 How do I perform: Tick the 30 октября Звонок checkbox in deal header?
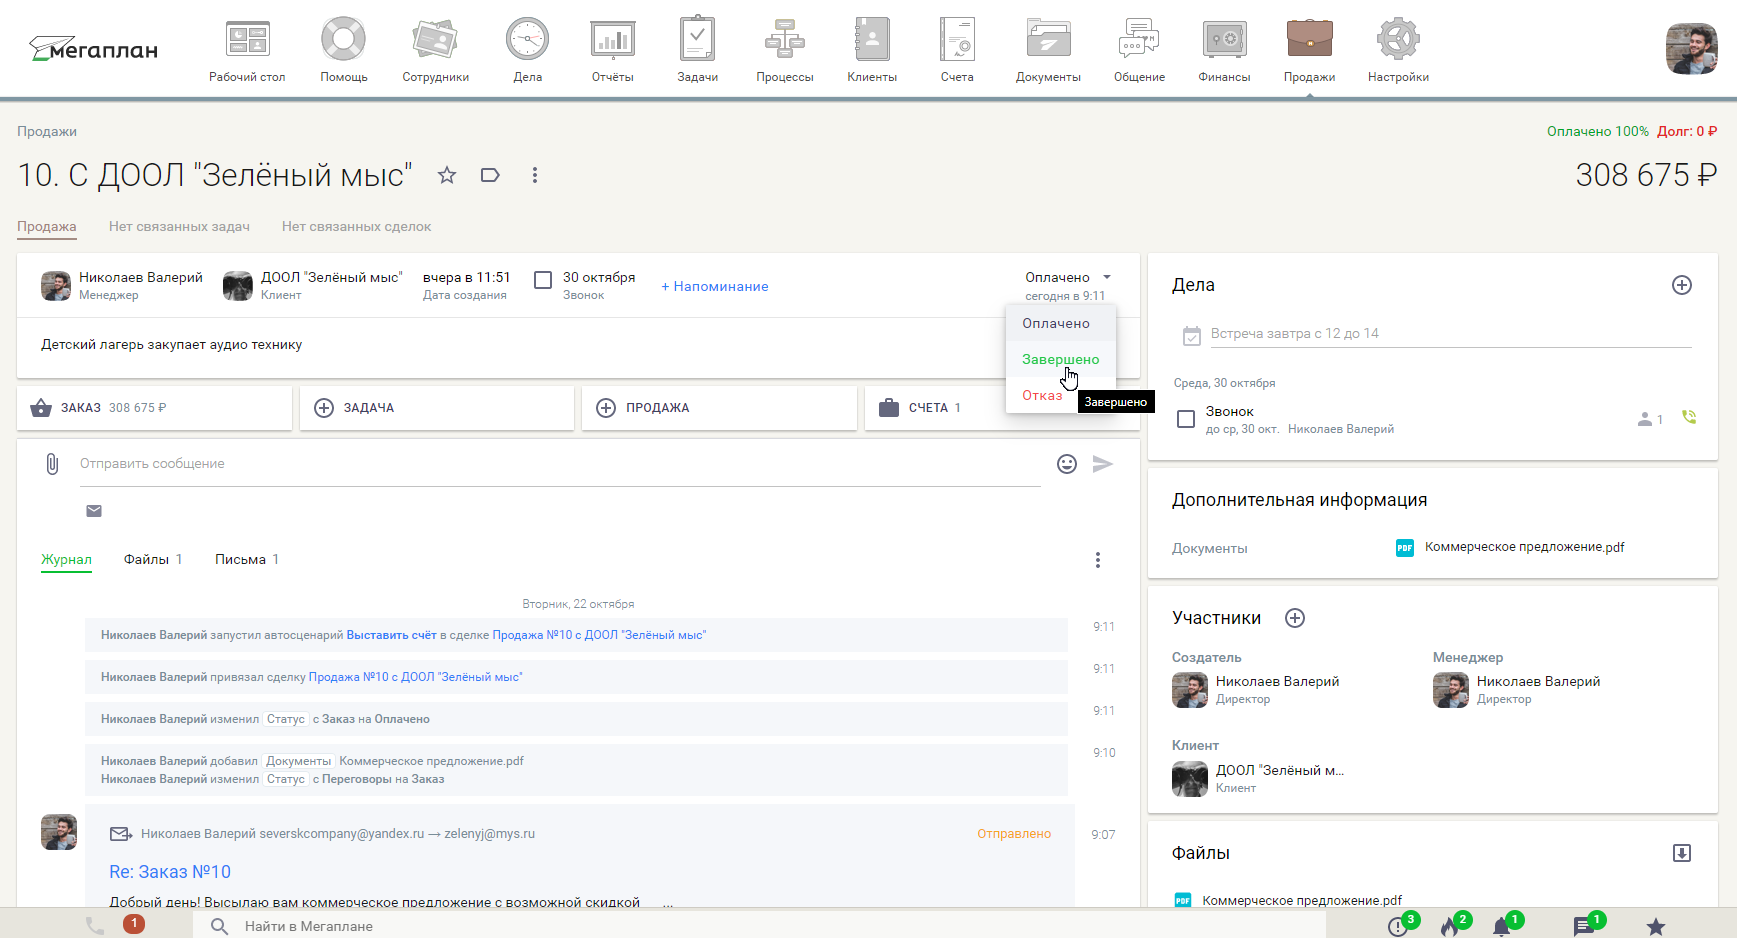pyautogui.click(x=543, y=280)
